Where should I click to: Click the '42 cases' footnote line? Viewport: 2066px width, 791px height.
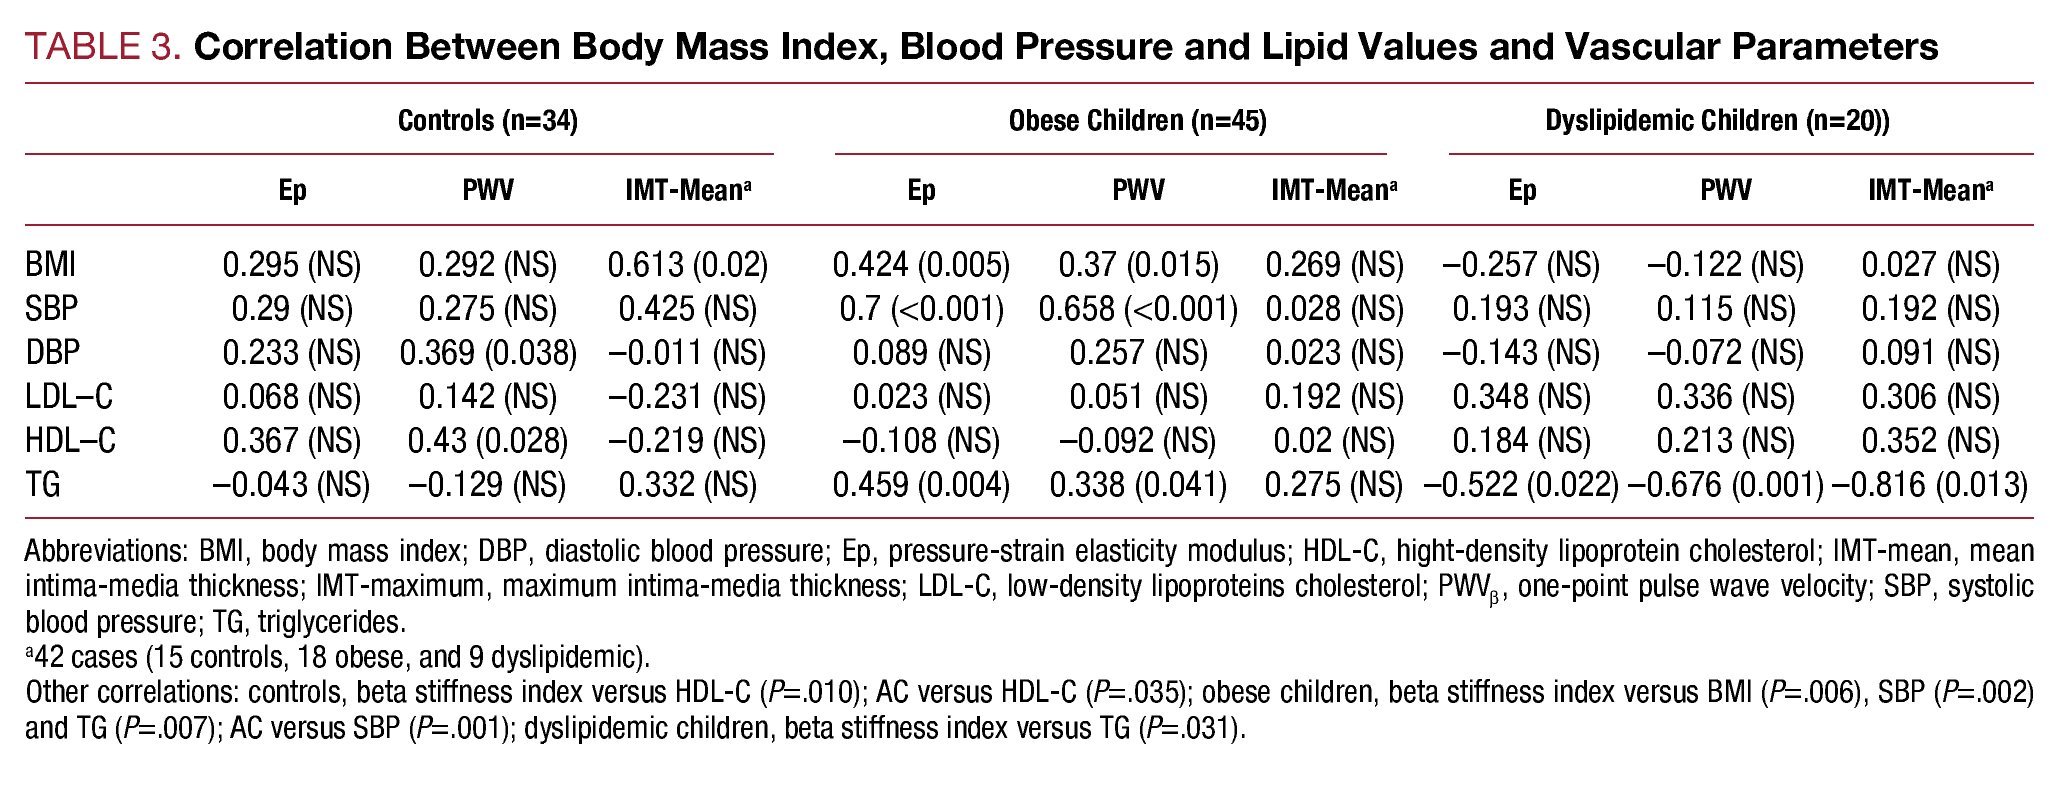[x=338, y=657]
